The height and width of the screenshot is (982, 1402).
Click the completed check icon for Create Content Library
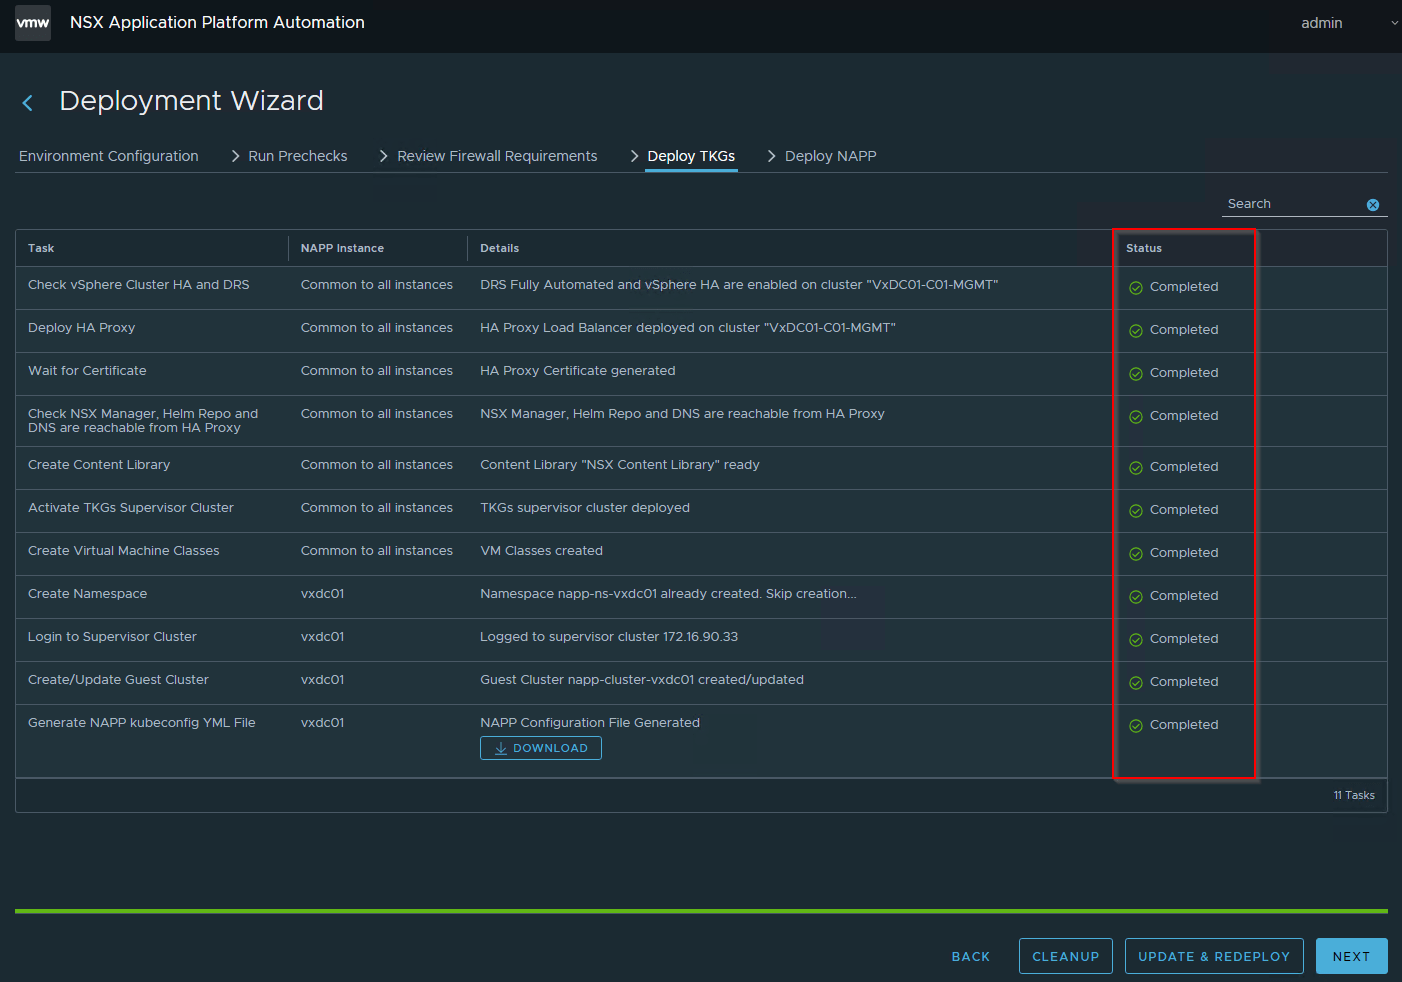pyautogui.click(x=1136, y=468)
